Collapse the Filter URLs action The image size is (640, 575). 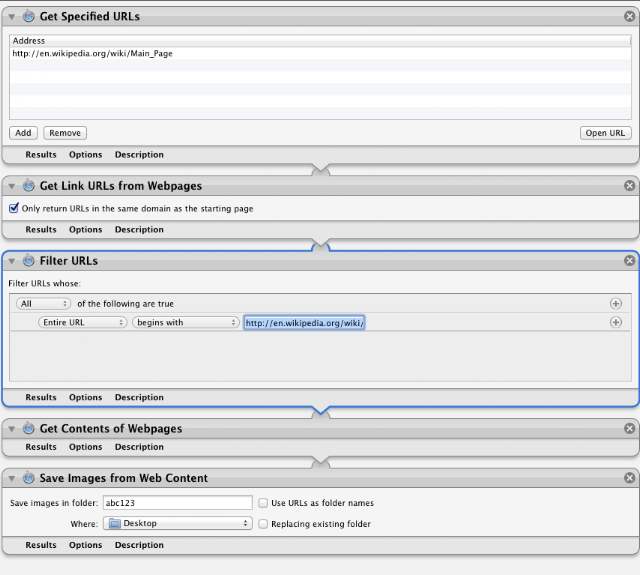pos(12,261)
